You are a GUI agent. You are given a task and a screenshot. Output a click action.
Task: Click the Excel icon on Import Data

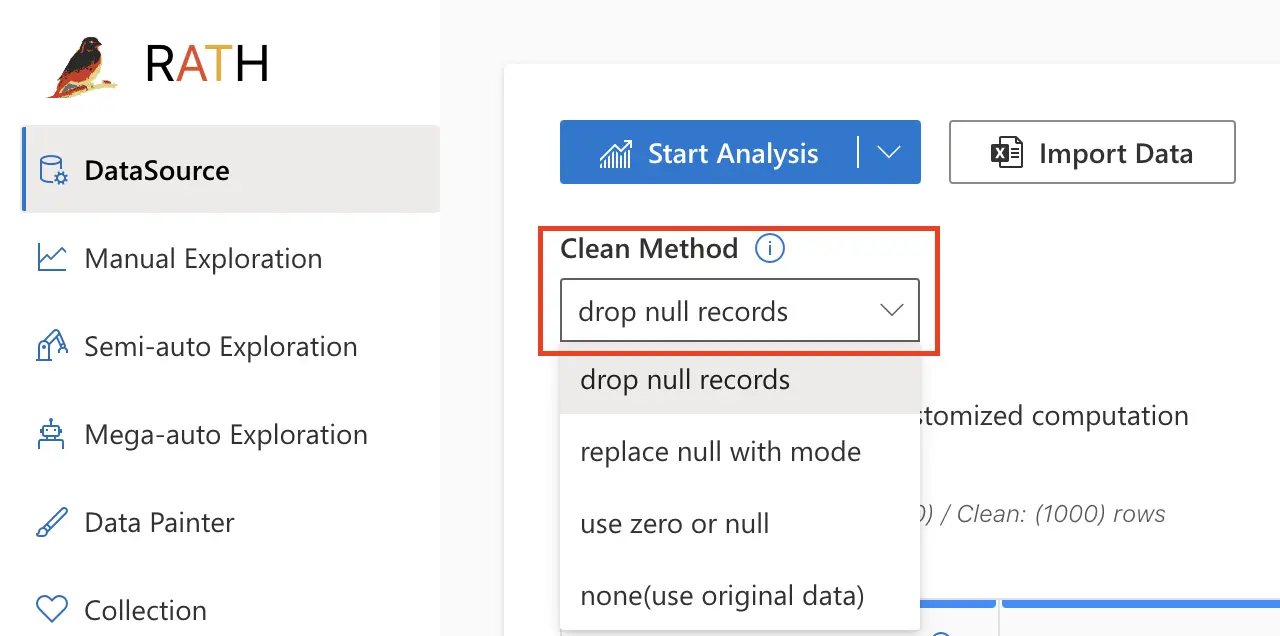point(1006,153)
